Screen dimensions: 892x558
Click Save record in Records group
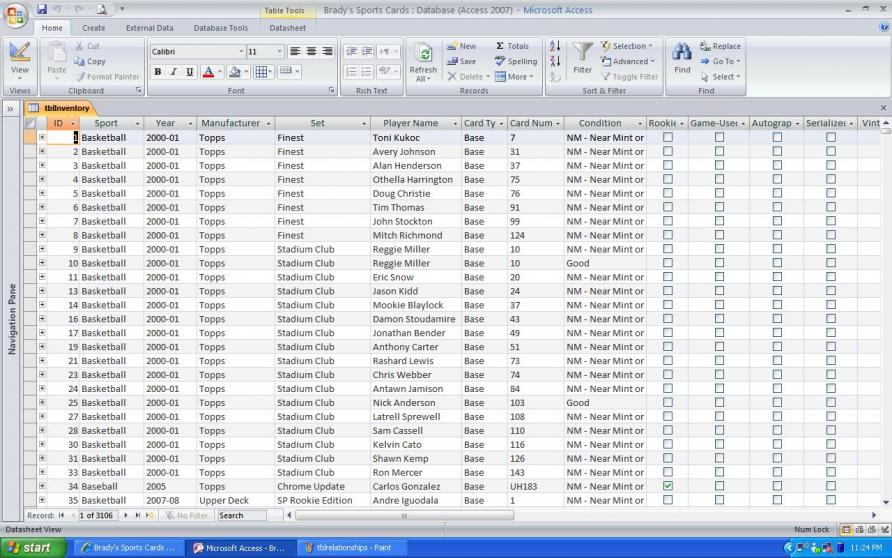461,61
